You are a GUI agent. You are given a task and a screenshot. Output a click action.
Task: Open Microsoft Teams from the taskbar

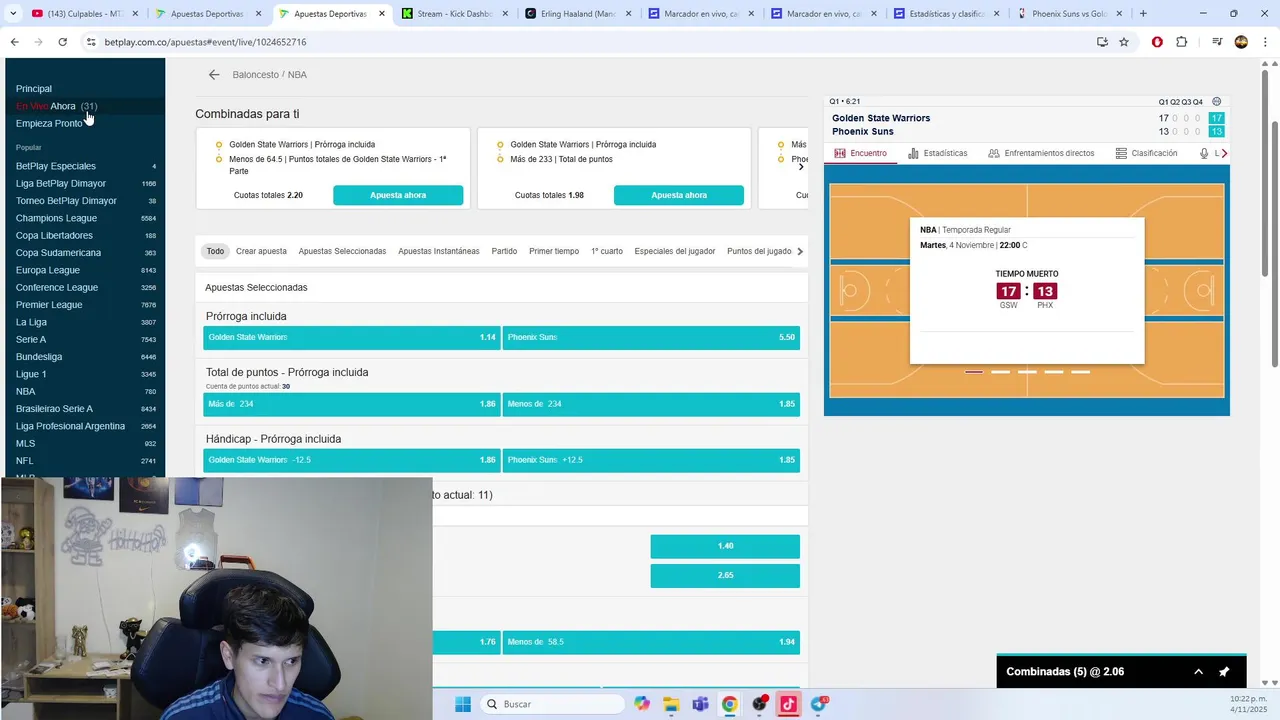click(x=700, y=704)
